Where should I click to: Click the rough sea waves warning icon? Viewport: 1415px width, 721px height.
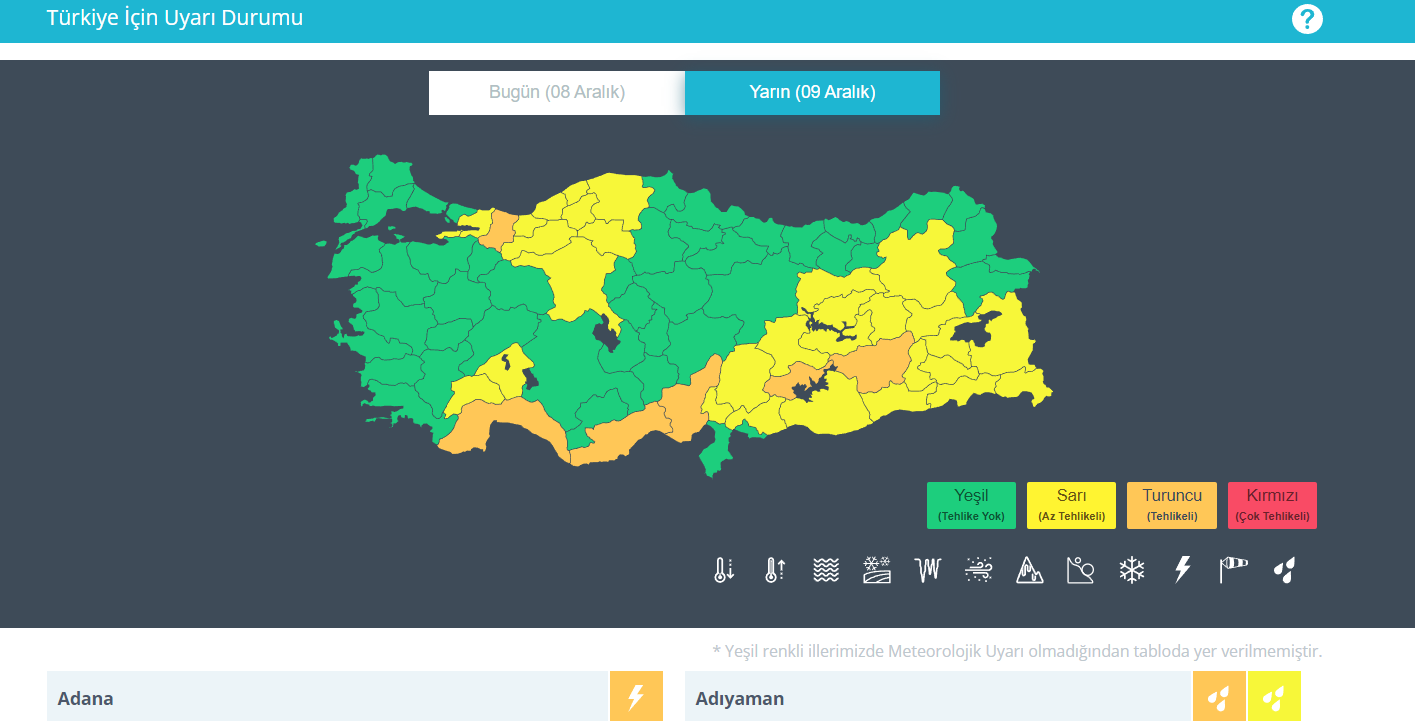coord(825,569)
